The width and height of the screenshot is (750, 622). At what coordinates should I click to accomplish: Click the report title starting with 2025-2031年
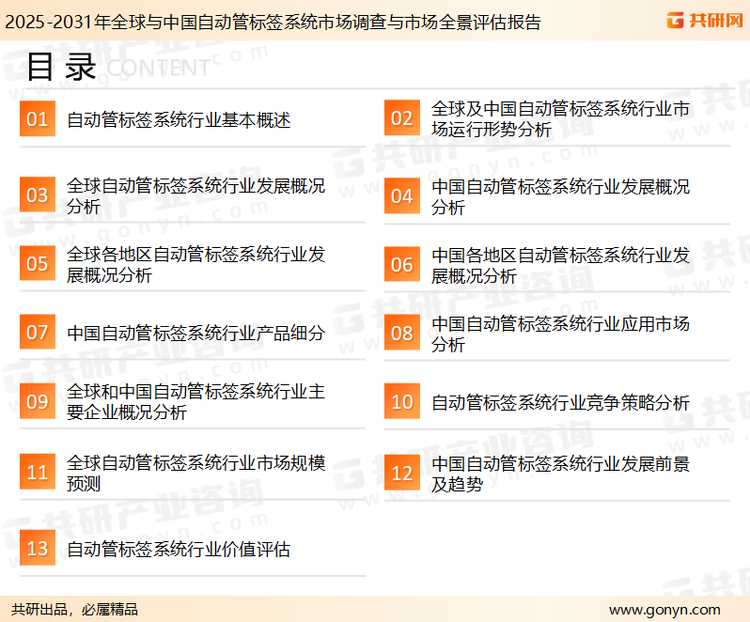(273, 22)
